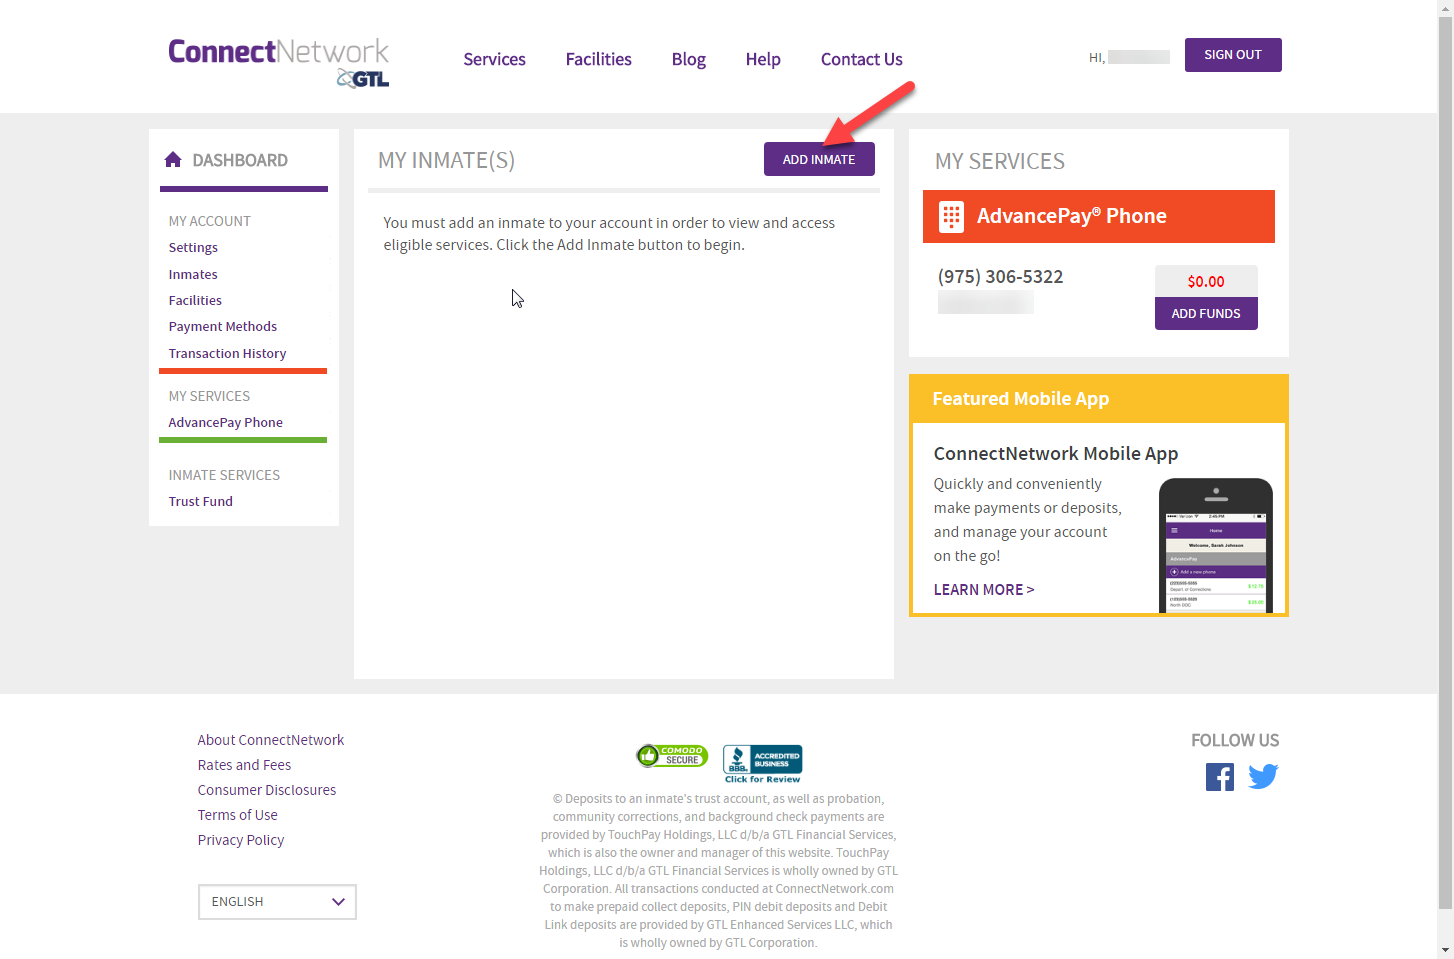Click the Comodo Secure badge
This screenshot has width=1454, height=959.
point(672,756)
